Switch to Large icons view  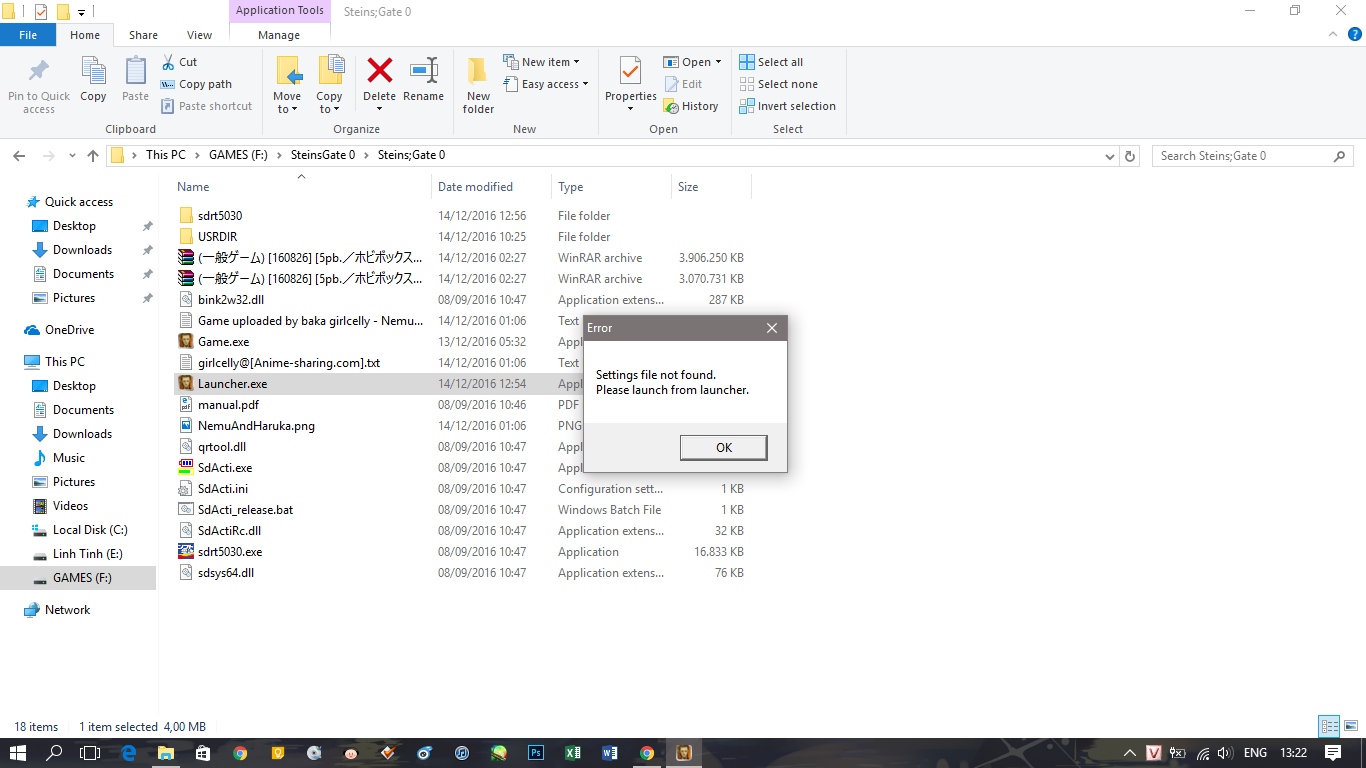click(1351, 727)
